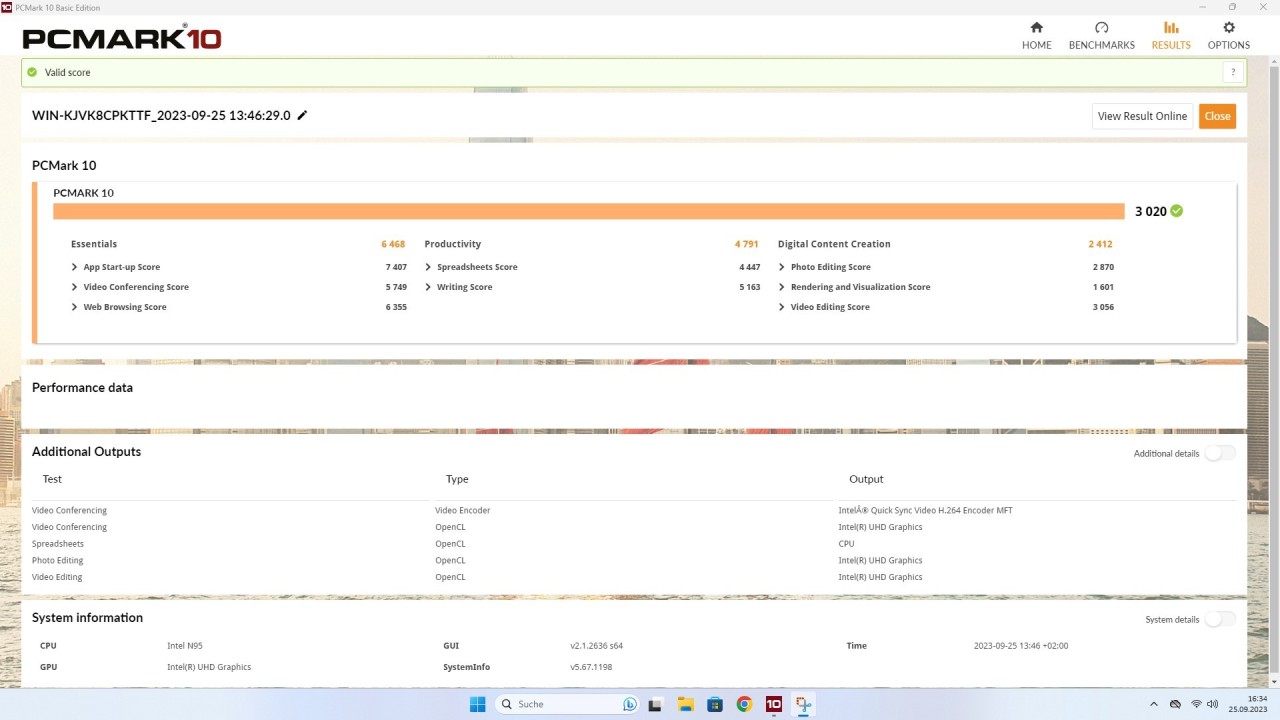Click the help question mark button
Screen dimensions: 1280x720
(x=1233, y=72)
